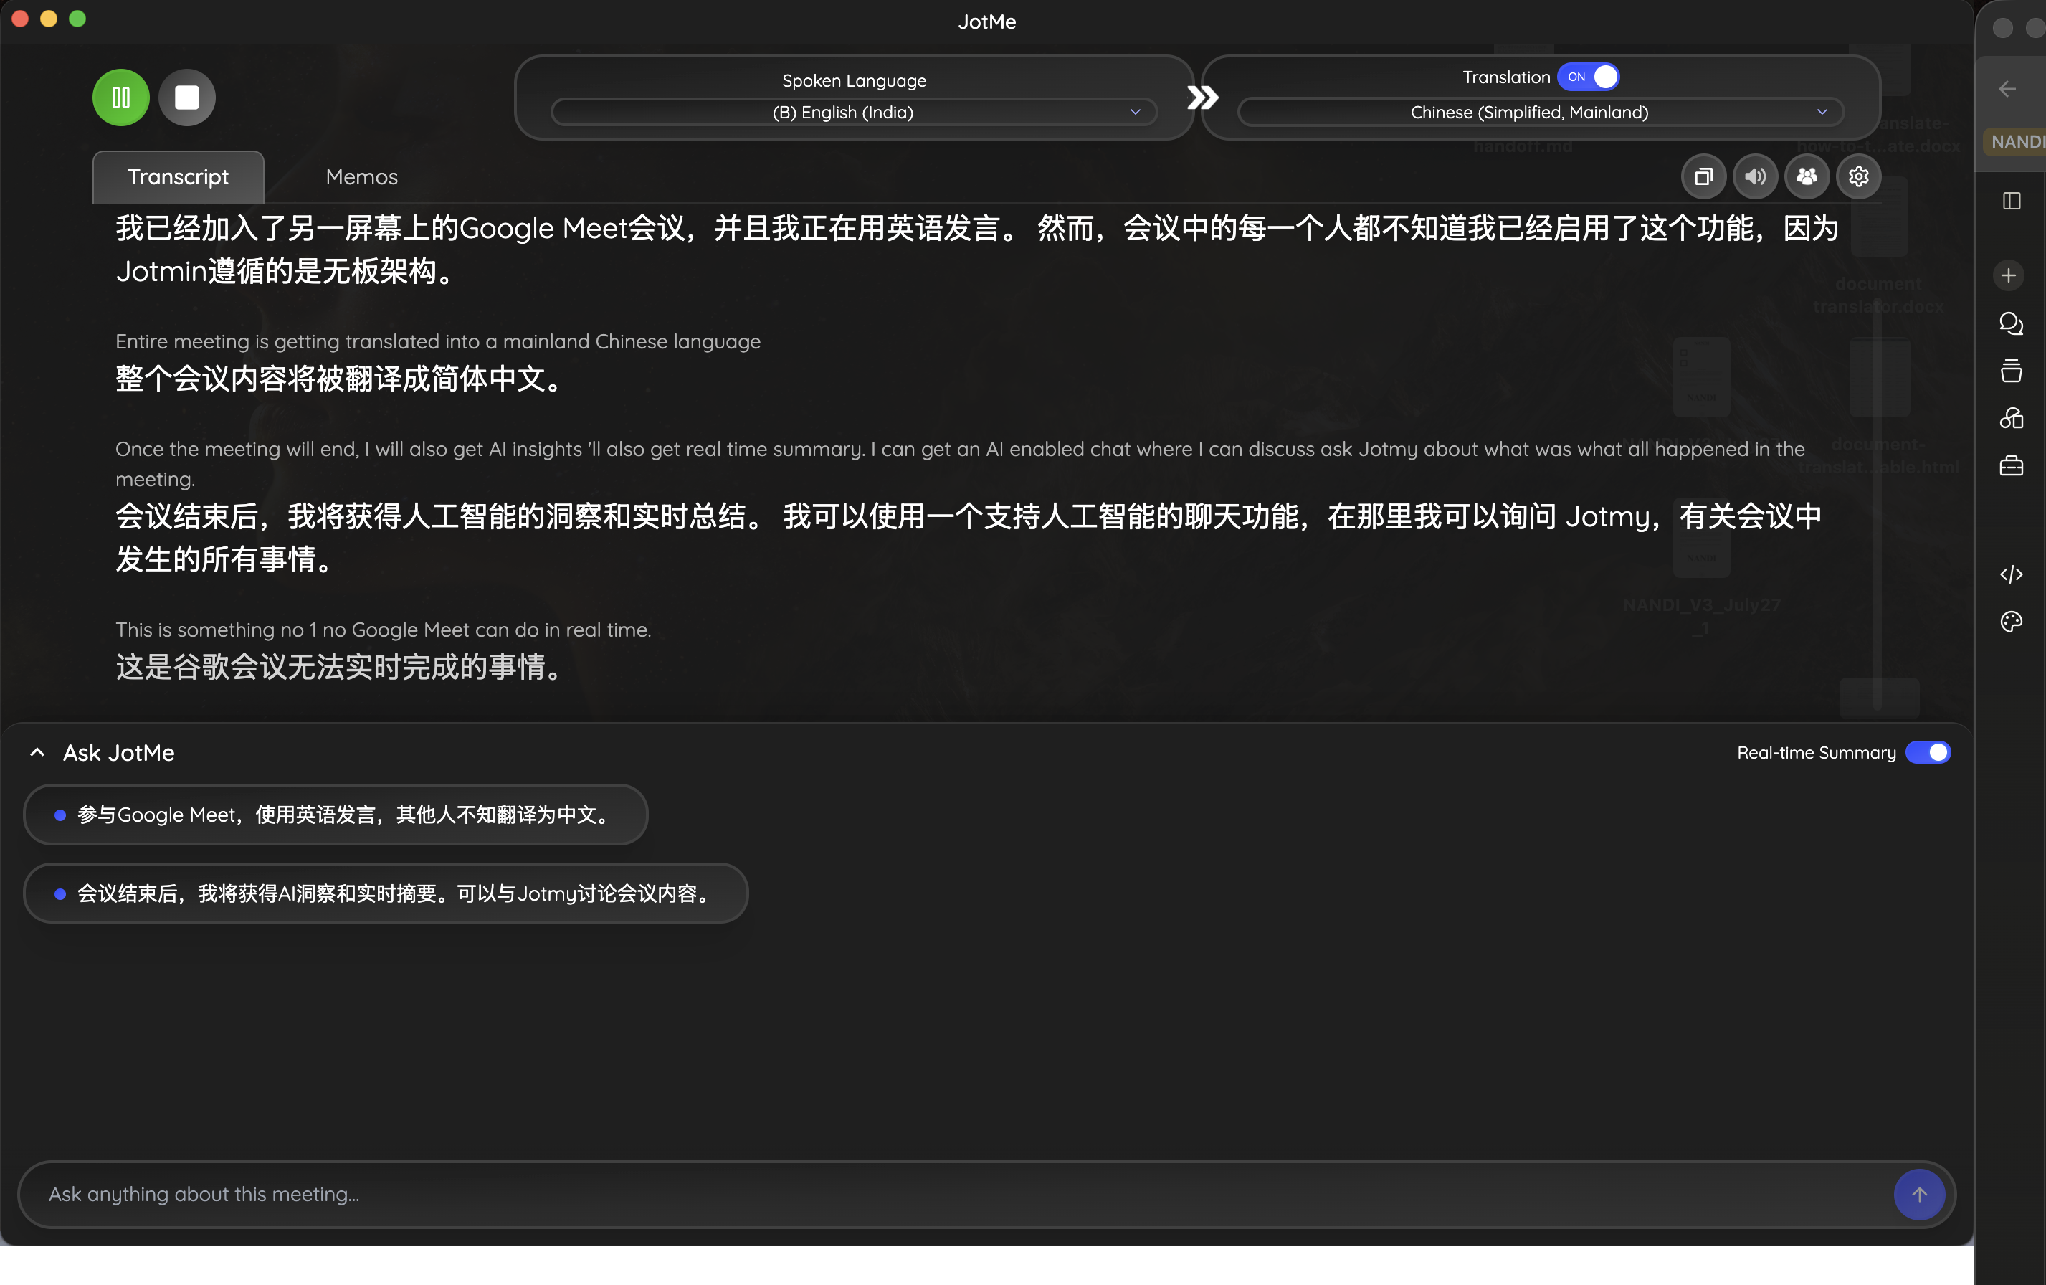Select the summary starting with 会议结束后
Viewport: 2046px width, 1285px height.
click(386, 894)
